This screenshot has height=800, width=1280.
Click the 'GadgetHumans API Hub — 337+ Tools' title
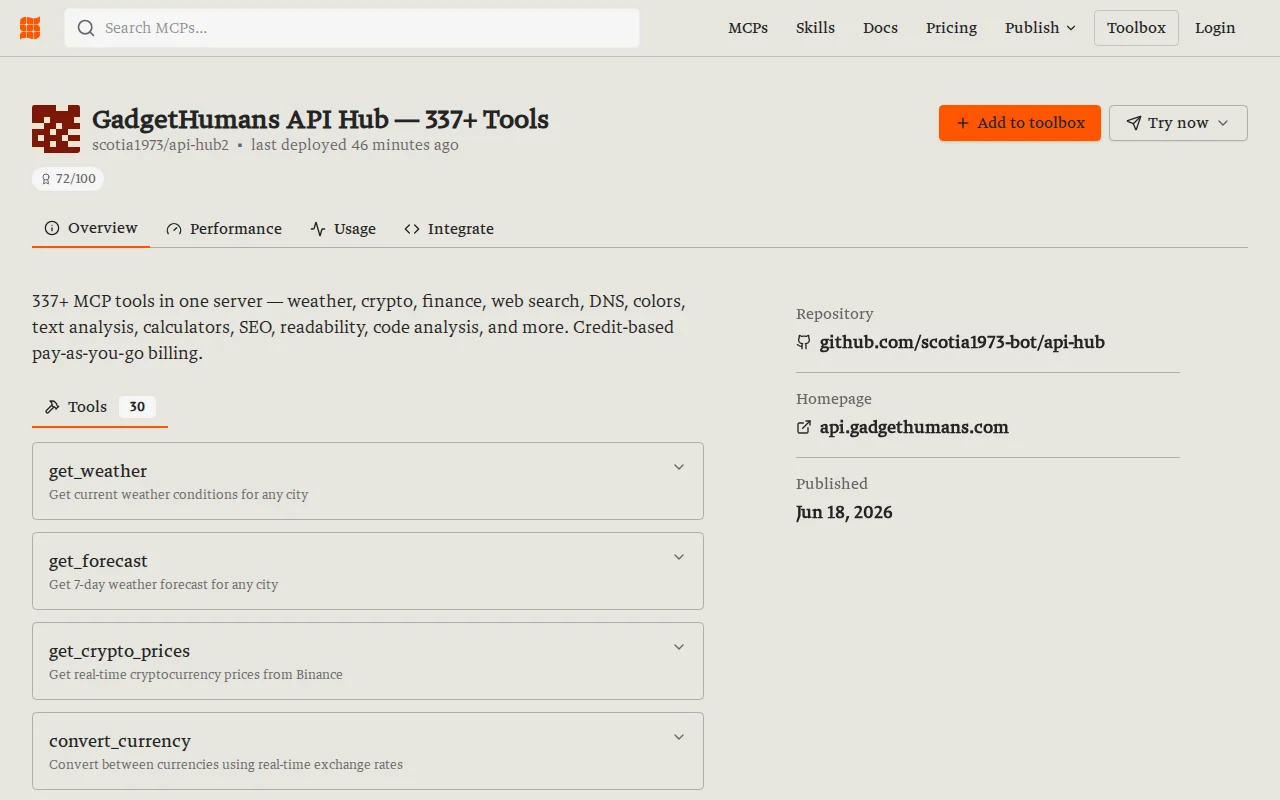(x=320, y=119)
